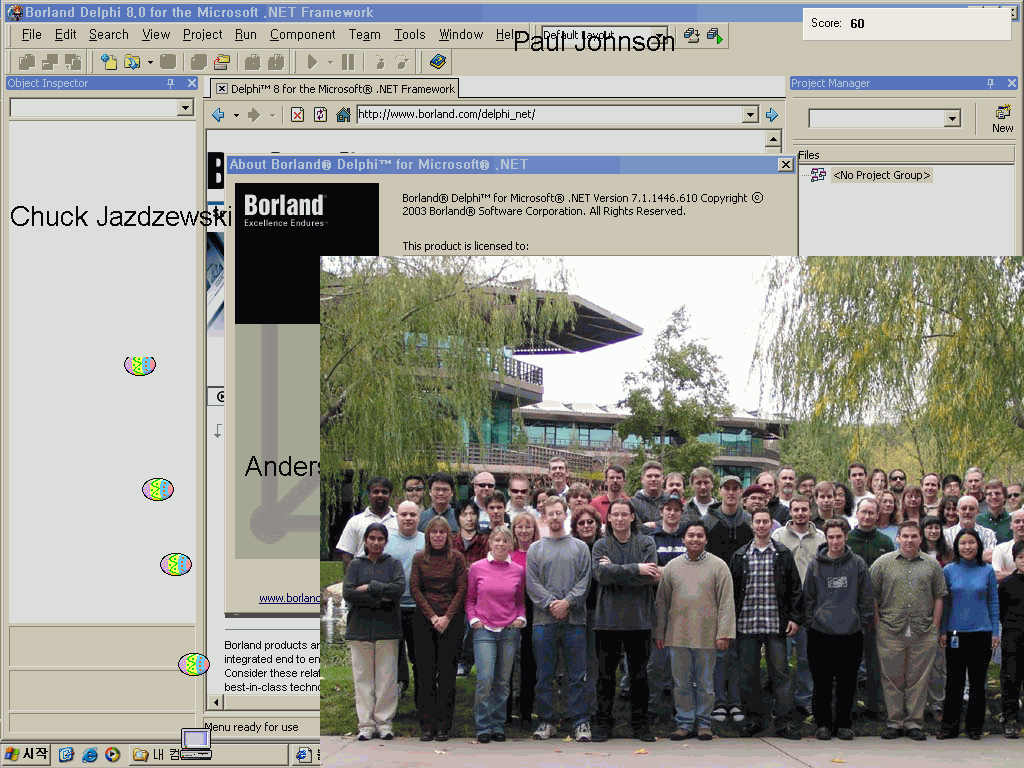Click inside the borland.com URL address field
Viewport: 1024px width, 768px height.
point(548,115)
